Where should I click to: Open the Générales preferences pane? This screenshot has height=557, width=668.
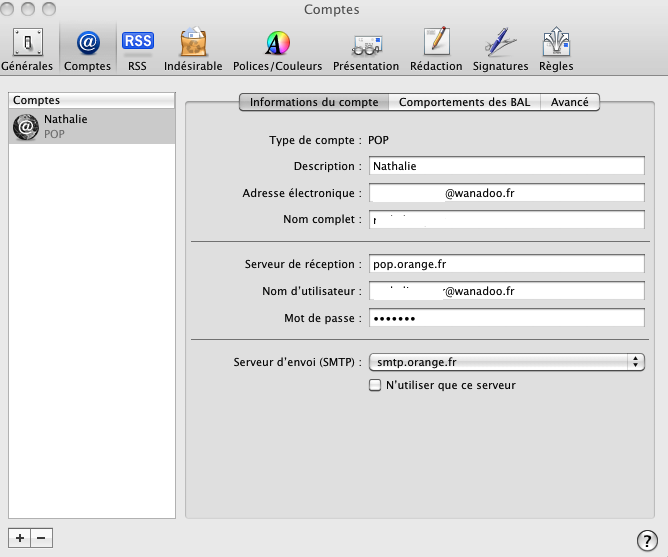pyautogui.click(x=27, y=49)
